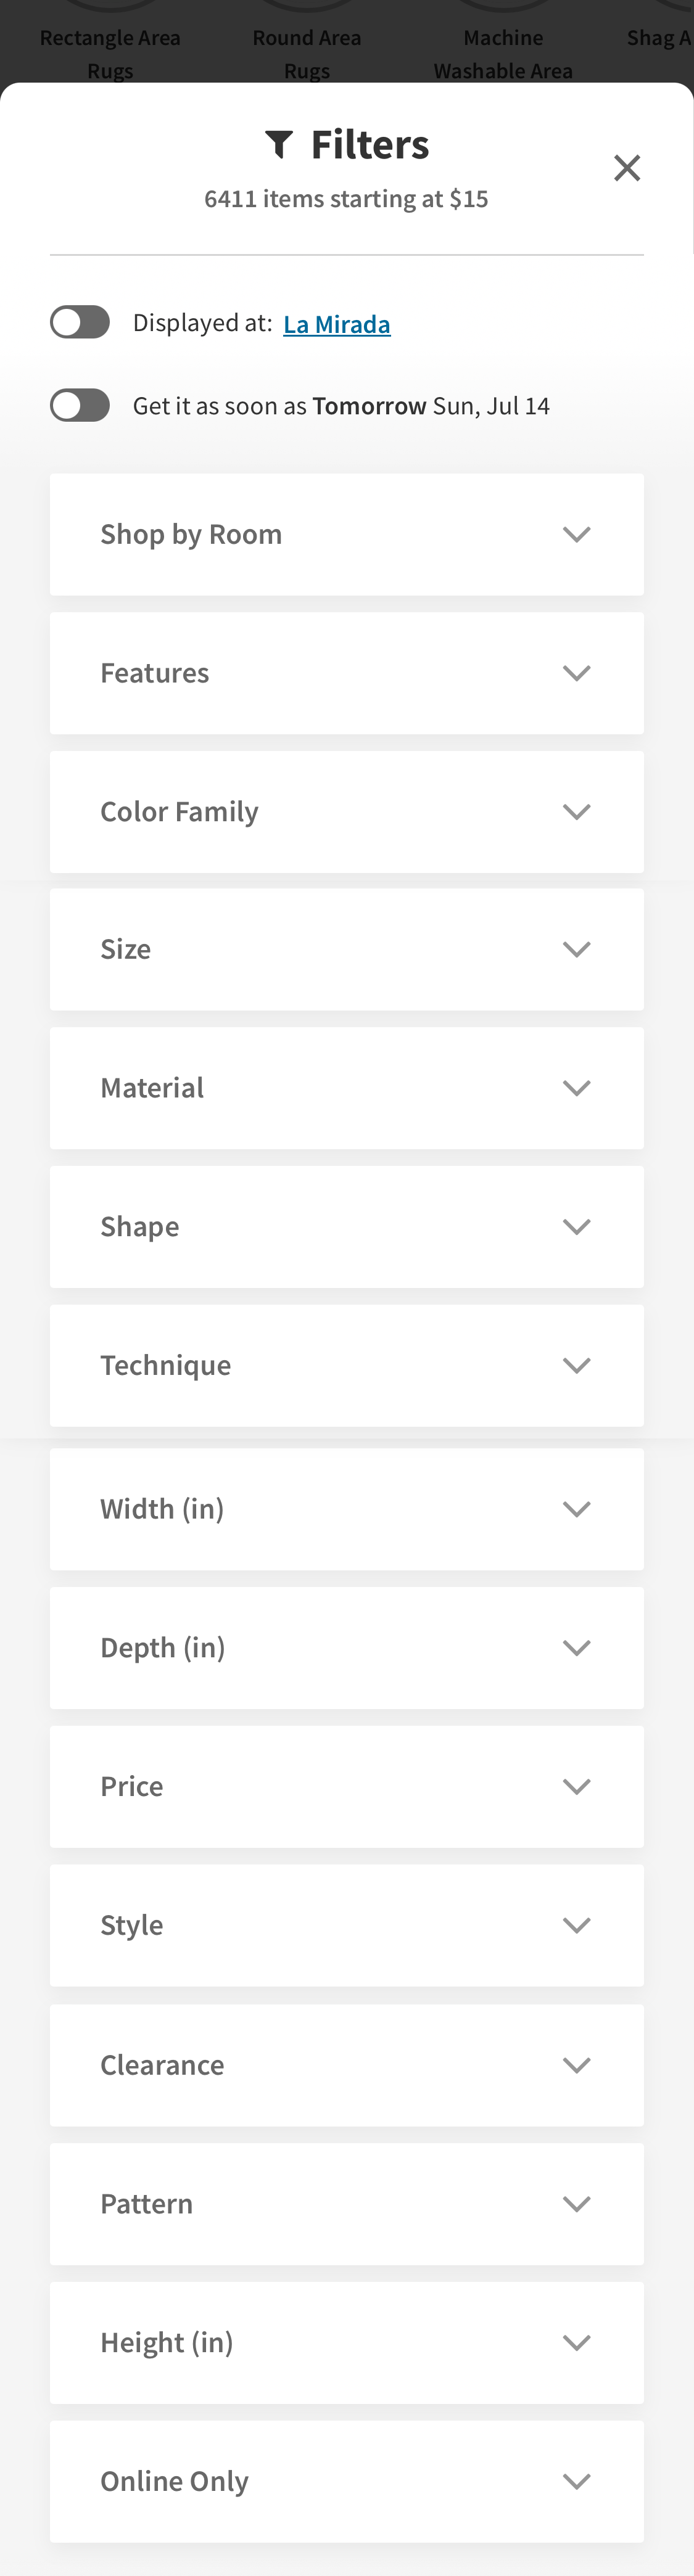The image size is (694, 2576).
Task: Expand the Size filter section
Action: 347,949
